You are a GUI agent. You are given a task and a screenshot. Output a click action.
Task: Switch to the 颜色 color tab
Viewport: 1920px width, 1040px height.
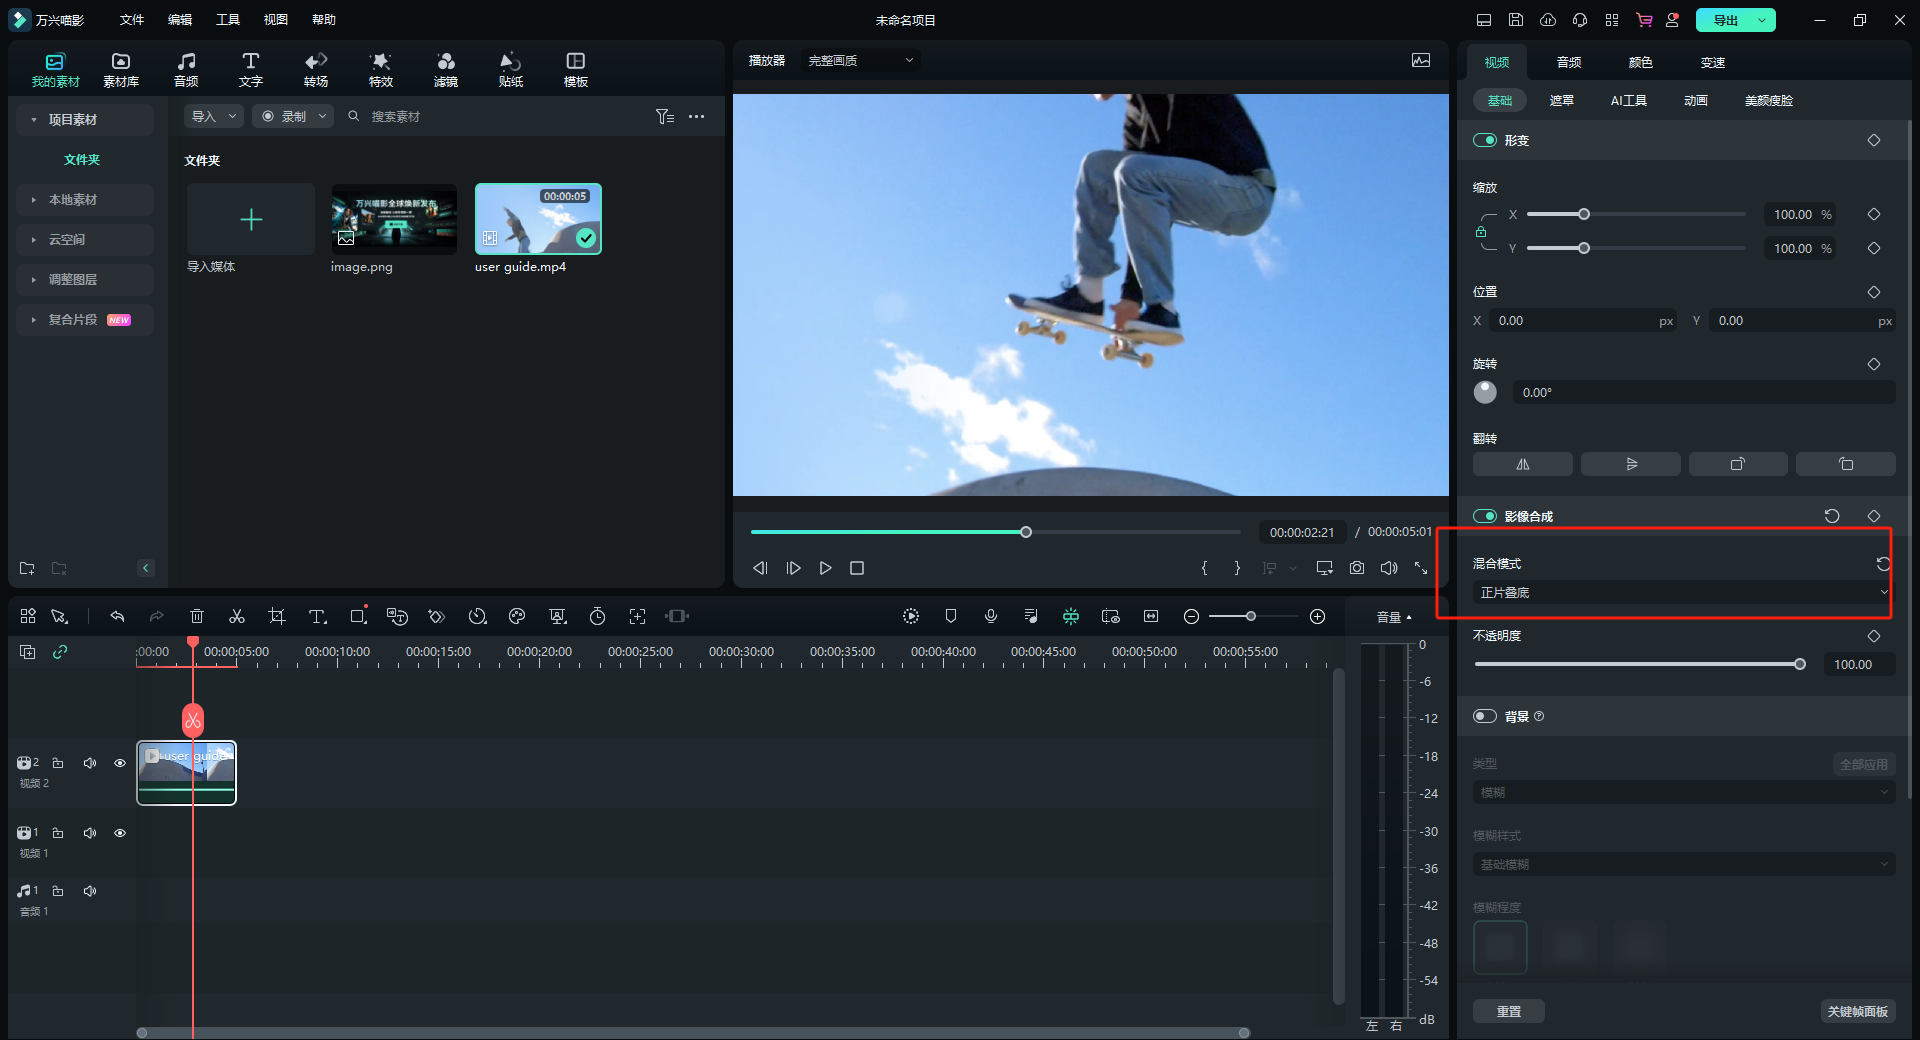click(x=1641, y=62)
